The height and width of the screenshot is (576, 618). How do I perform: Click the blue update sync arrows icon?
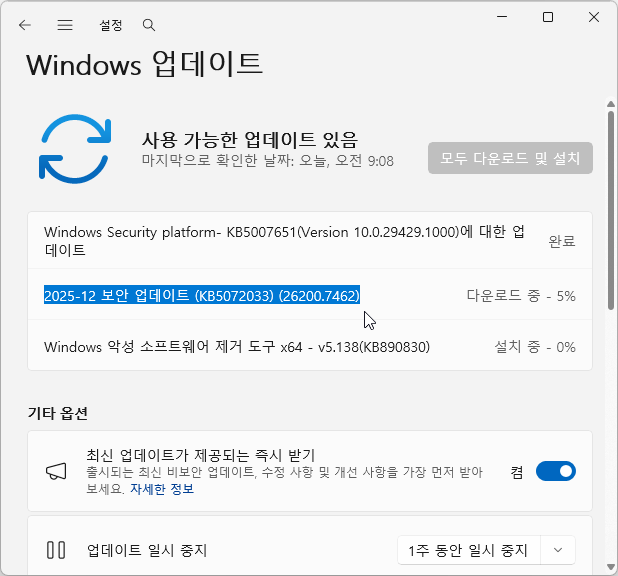[x=75, y=149]
